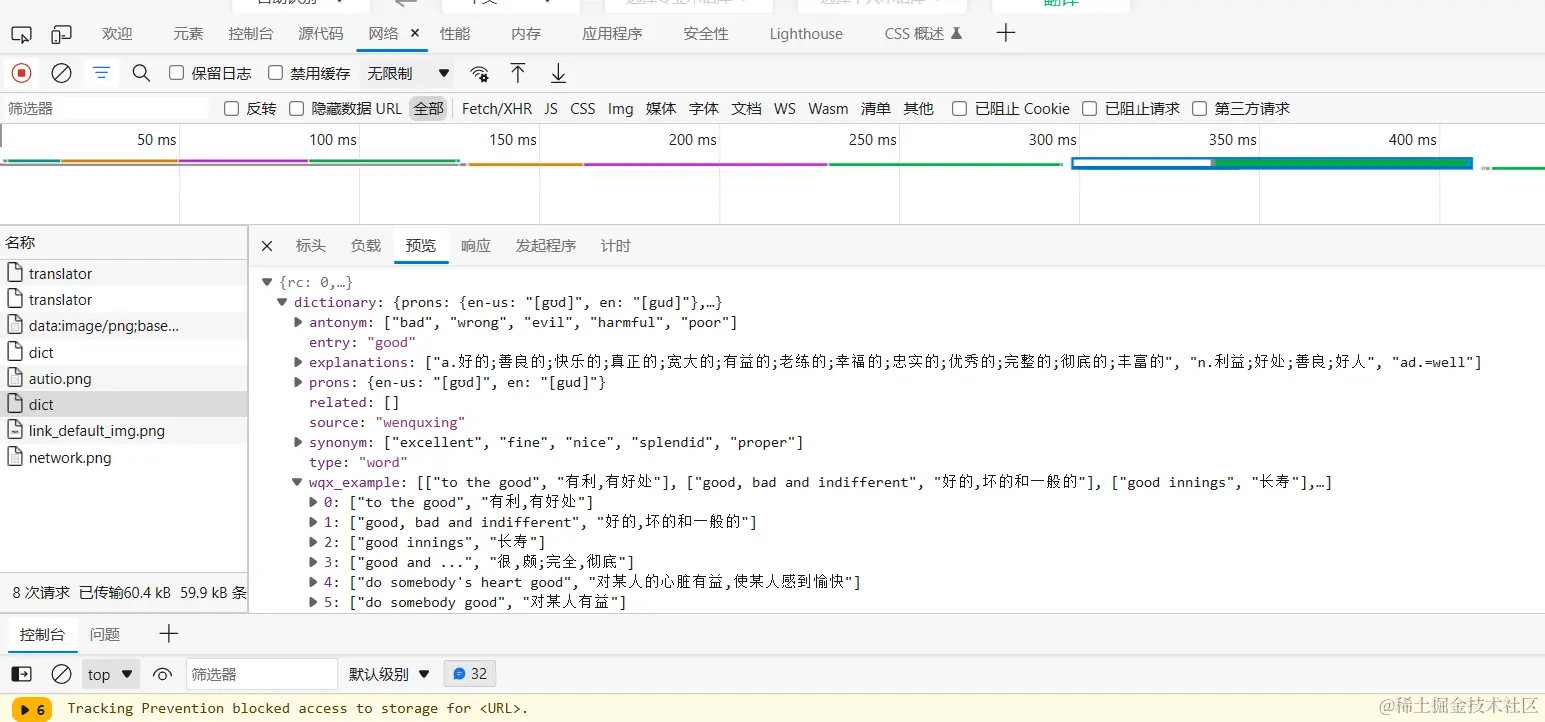1545x722 pixels.
Task: Filter requests by Fetch/XHR
Action: (497, 109)
